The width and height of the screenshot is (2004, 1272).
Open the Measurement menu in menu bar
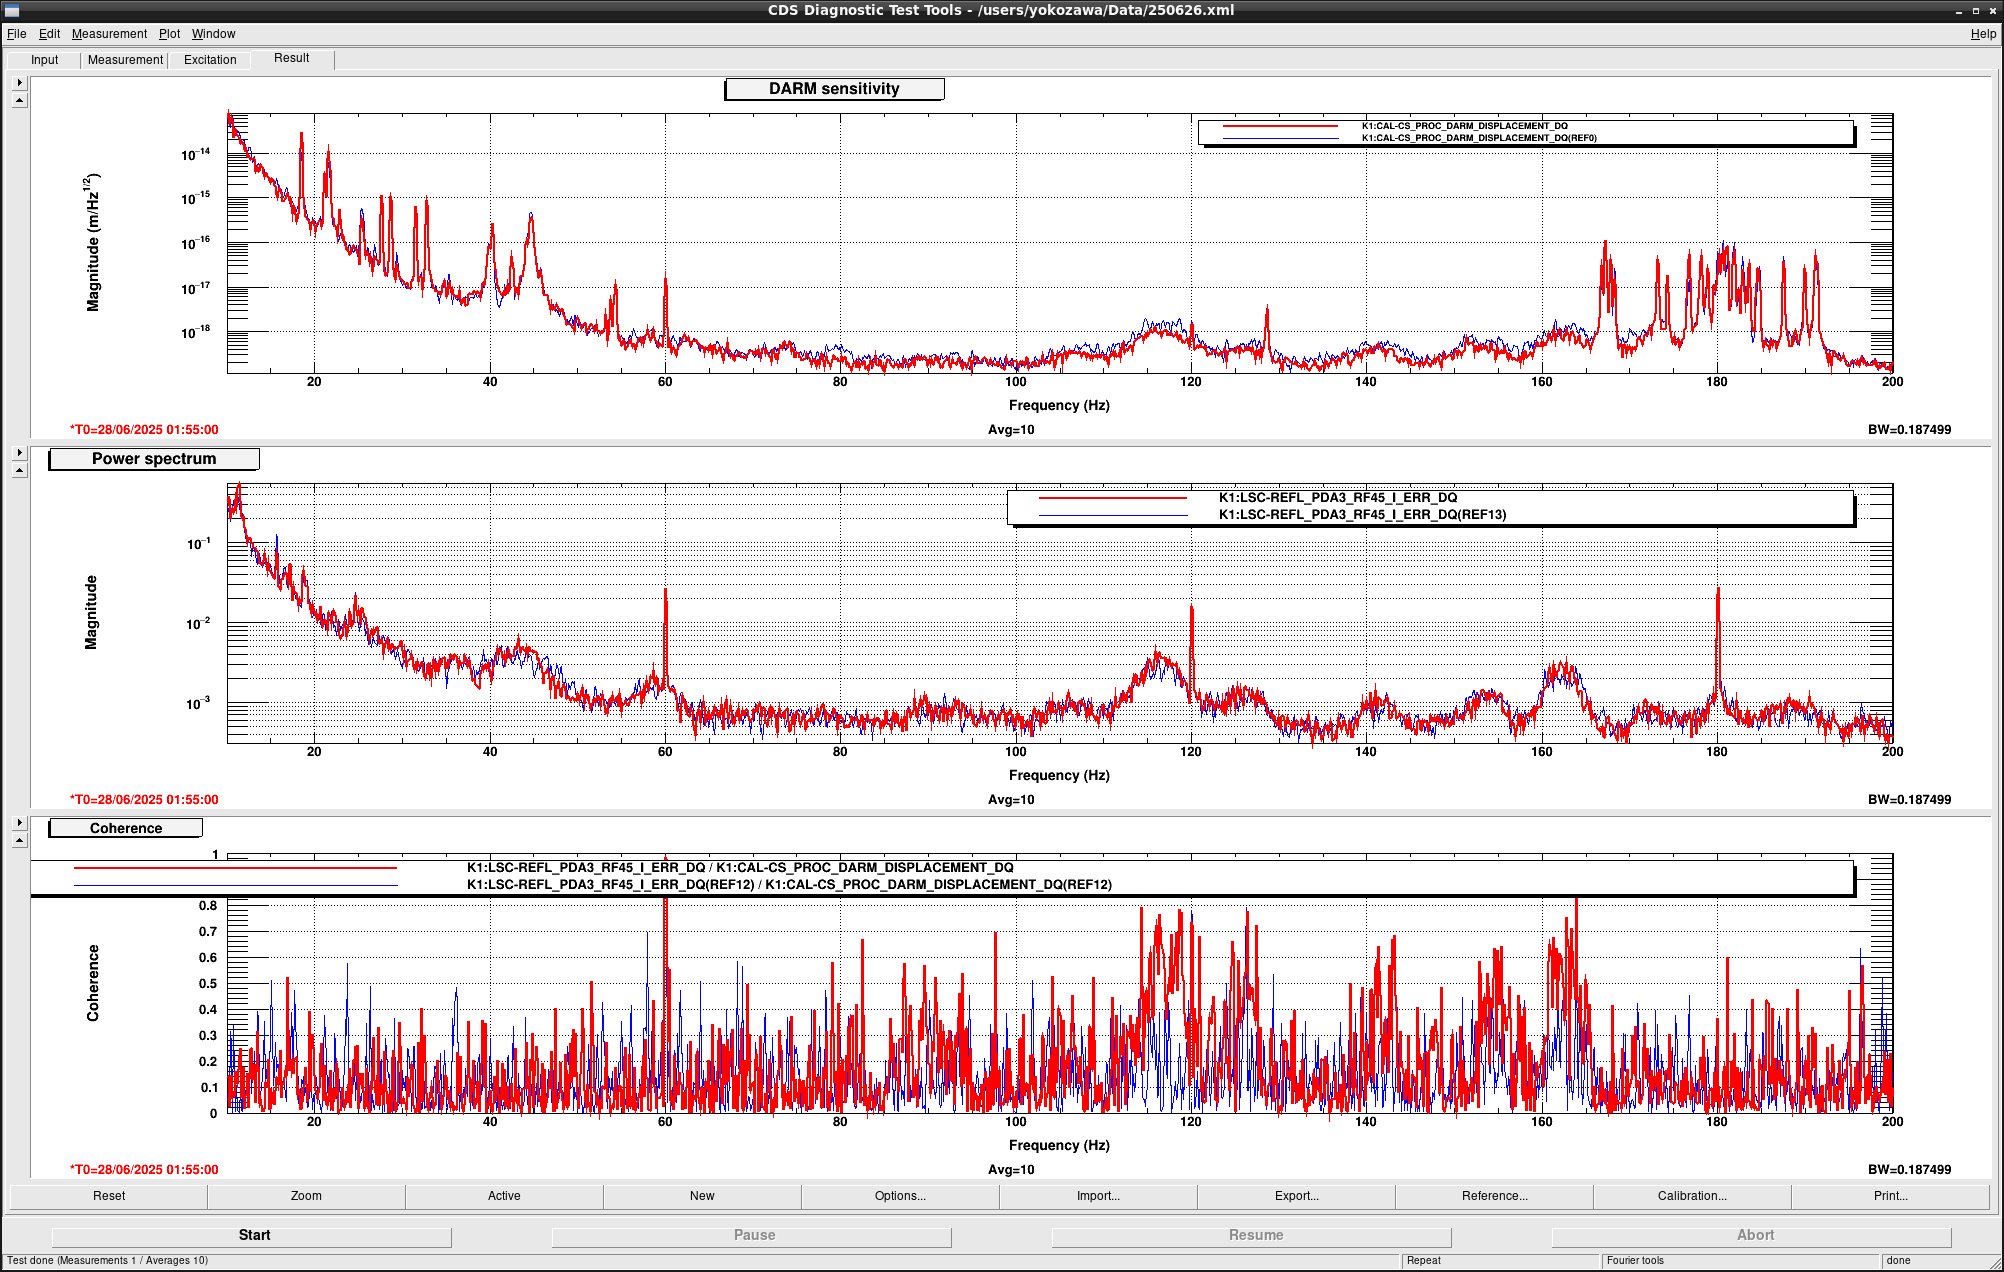tap(109, 34)
